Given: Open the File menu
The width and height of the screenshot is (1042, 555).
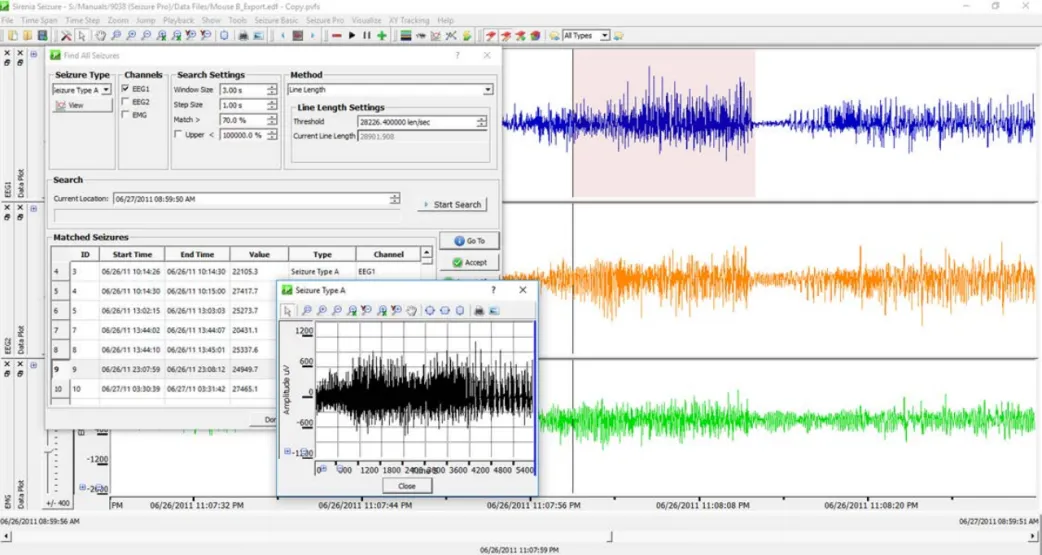Looking at the screenshot, I should 7,21.
